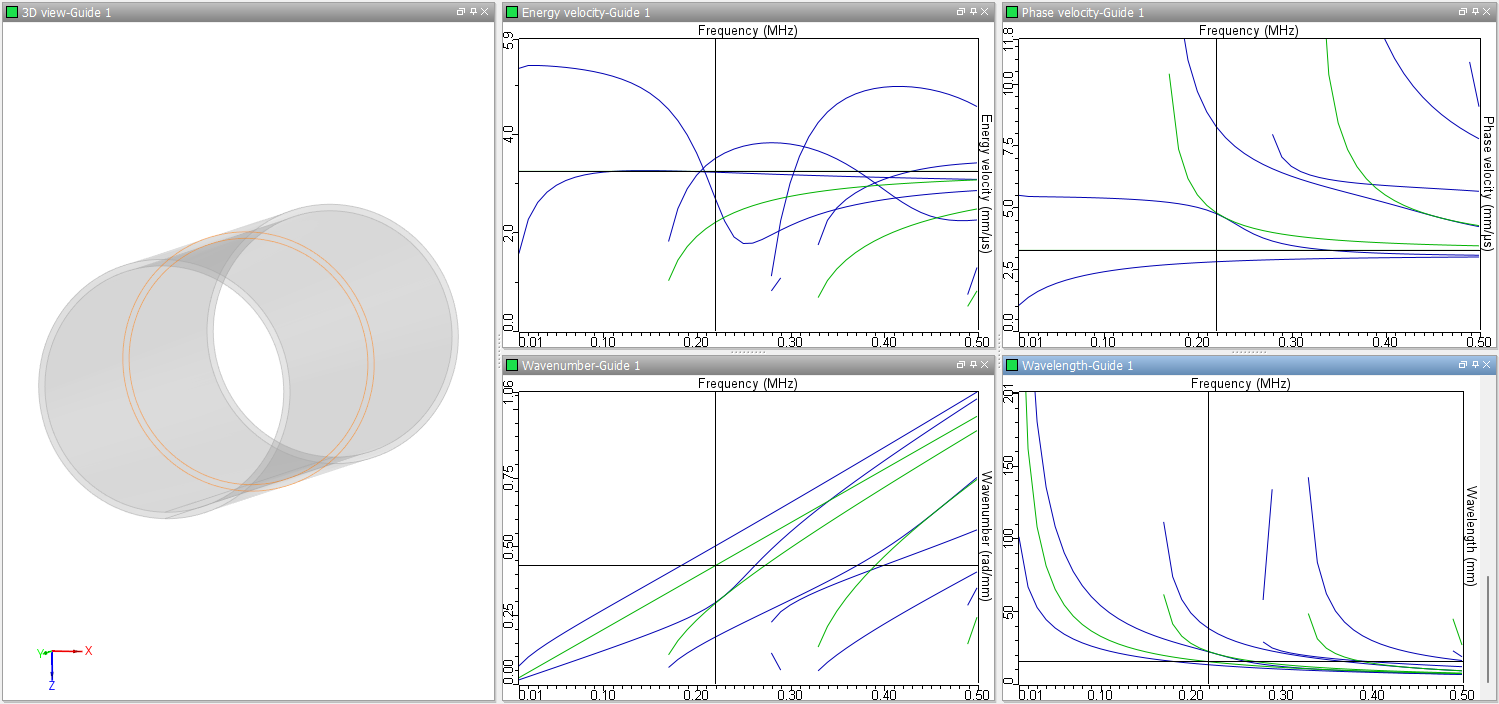The width and height of the screenshot is (1499, 704).
Task: Click the green icon in 3D view title
Action: point(12,12)
